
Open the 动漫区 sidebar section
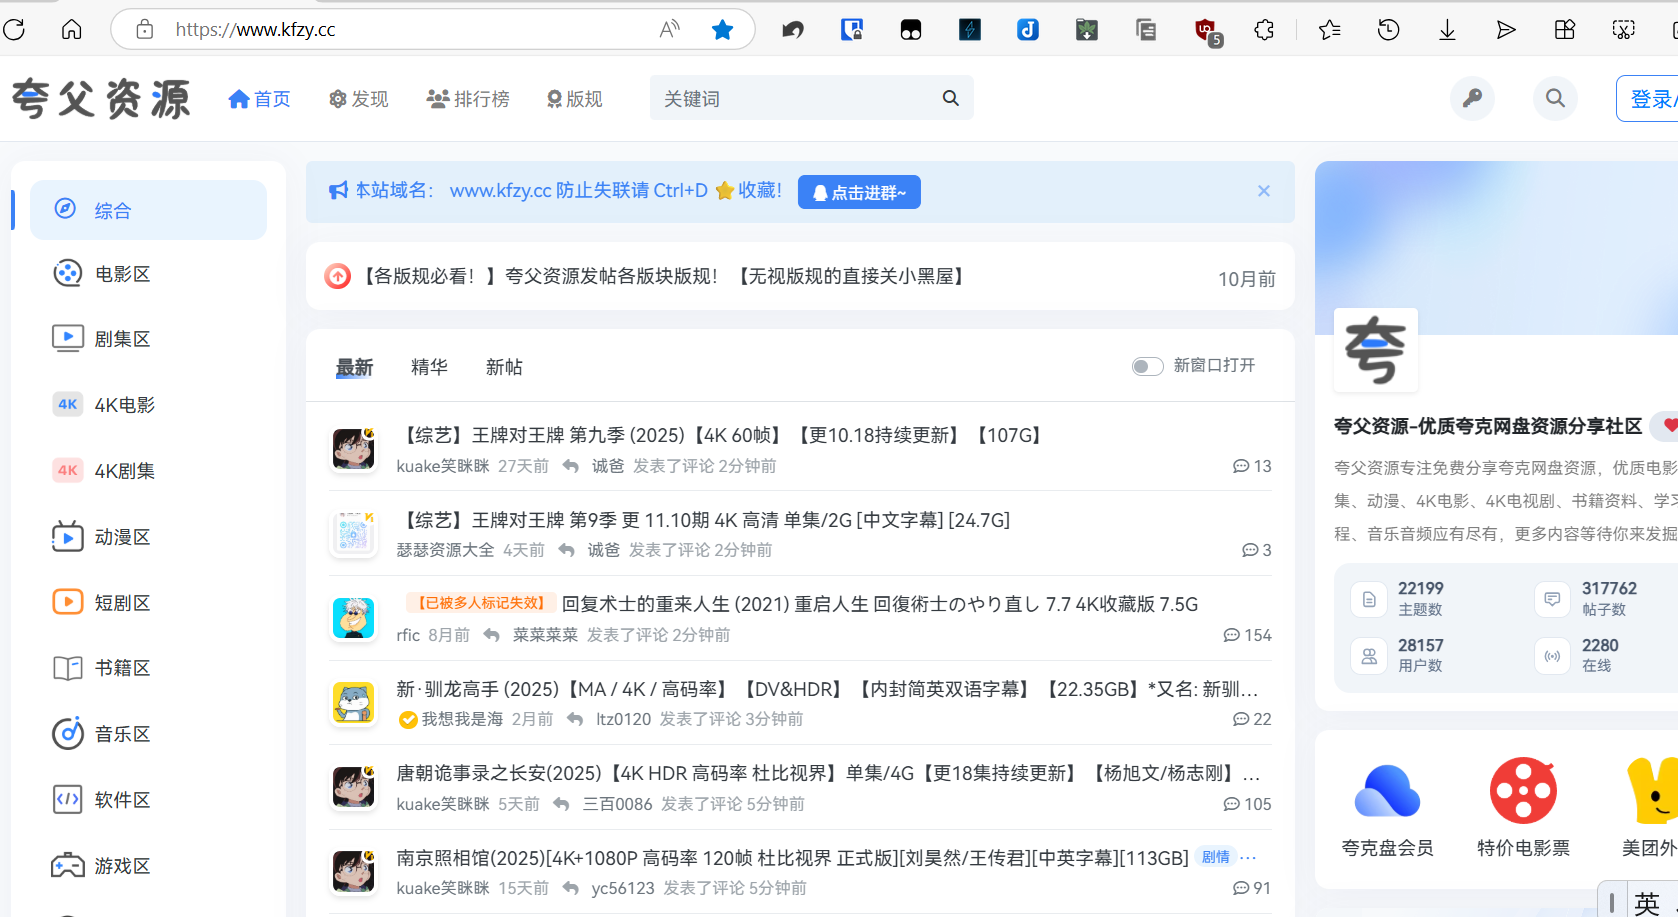click(x=122, y=537)
